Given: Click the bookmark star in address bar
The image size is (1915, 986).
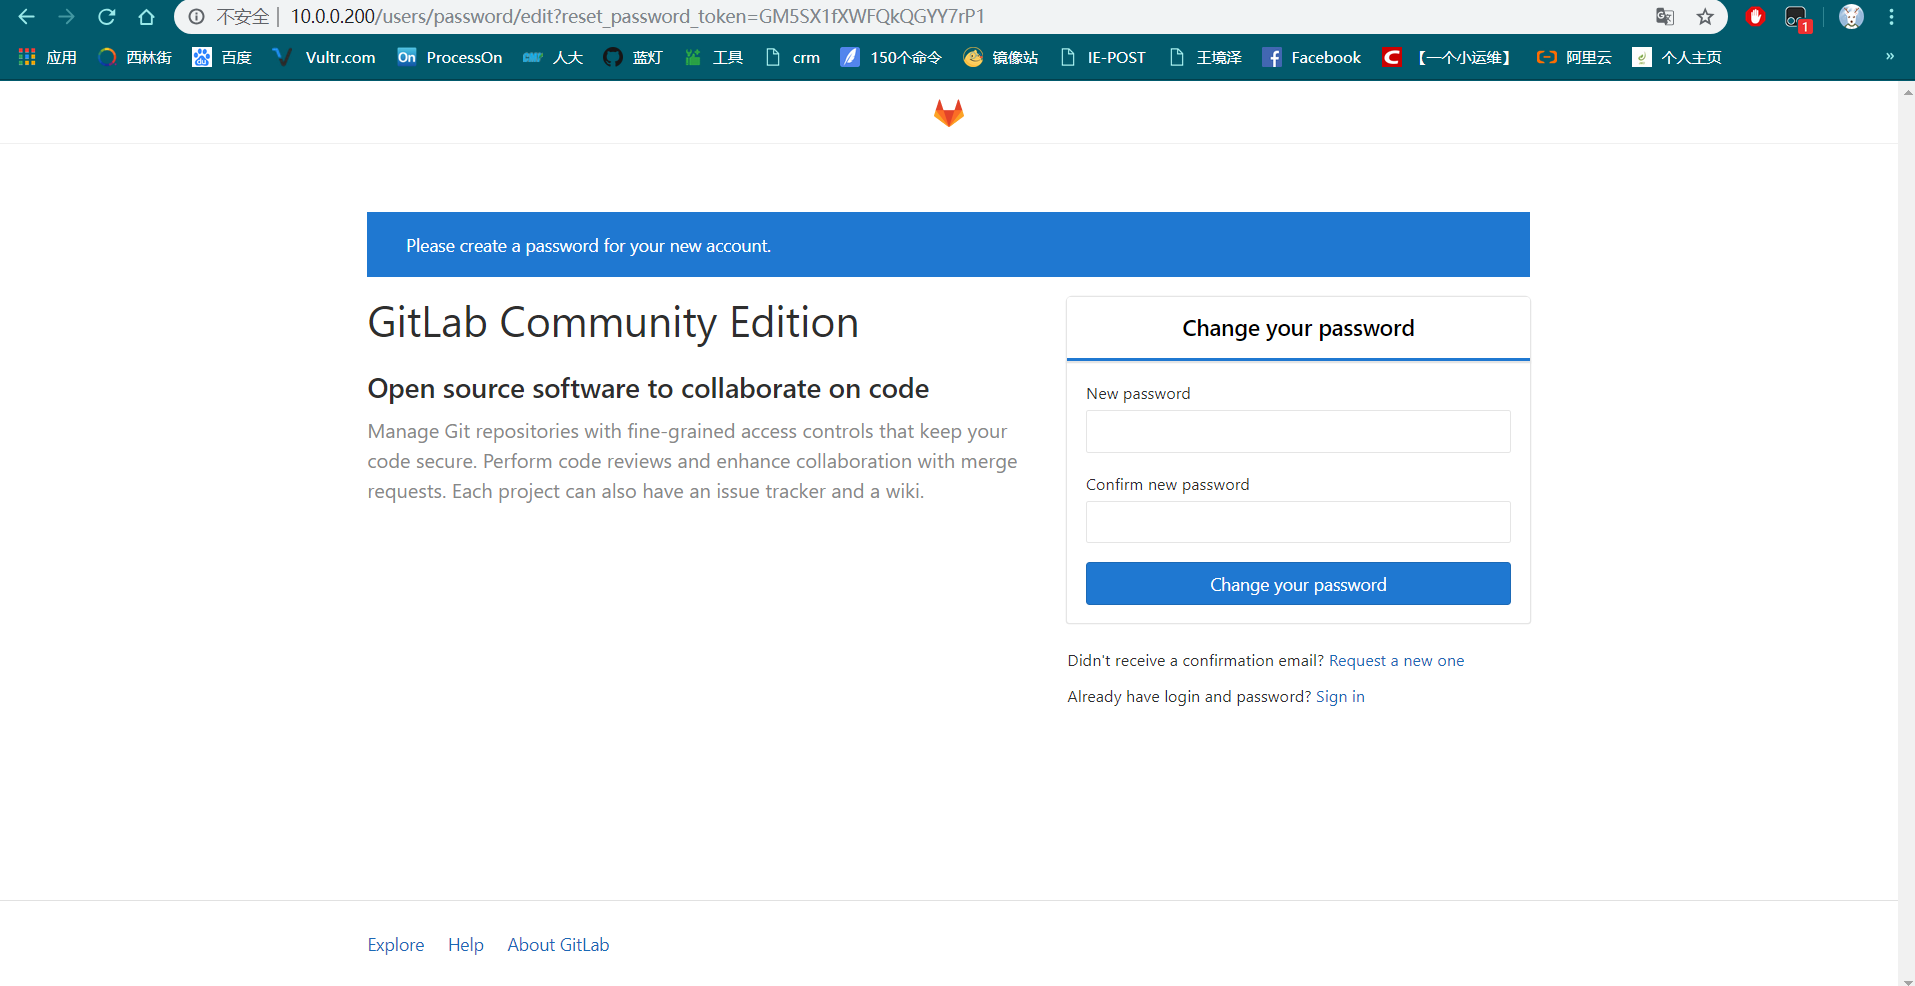Looking at the screenshot, I should (1706, 17).
